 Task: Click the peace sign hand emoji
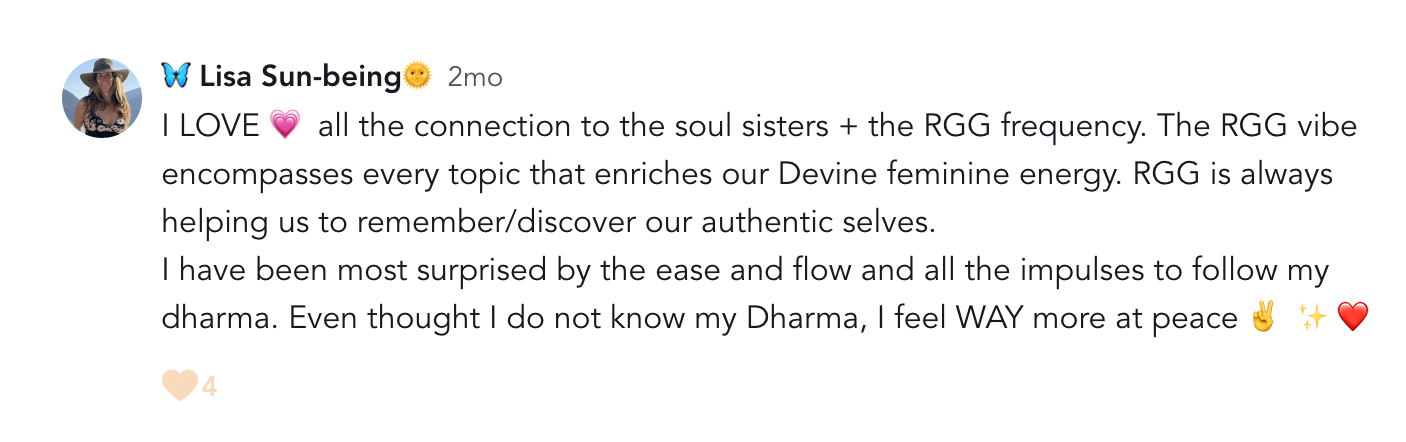(1263, 319)
